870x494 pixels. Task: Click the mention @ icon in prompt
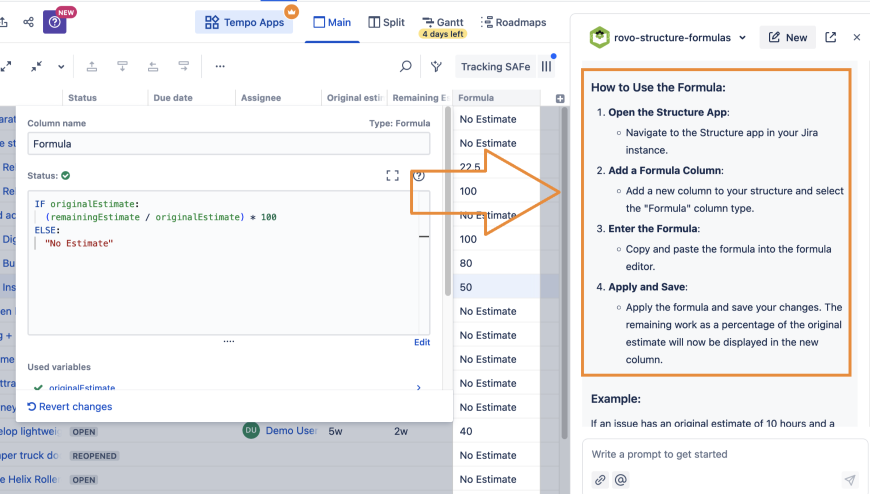(x=621, y=480)
